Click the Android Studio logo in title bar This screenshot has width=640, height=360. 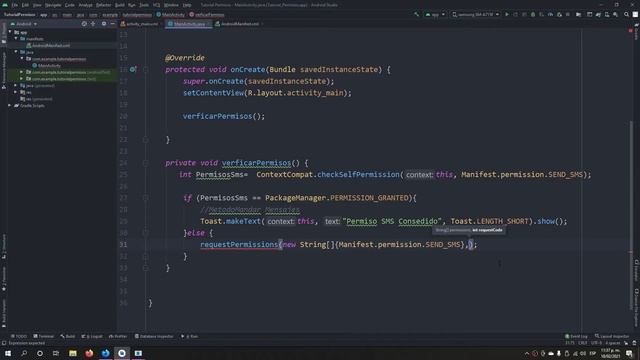coord(5,5)
